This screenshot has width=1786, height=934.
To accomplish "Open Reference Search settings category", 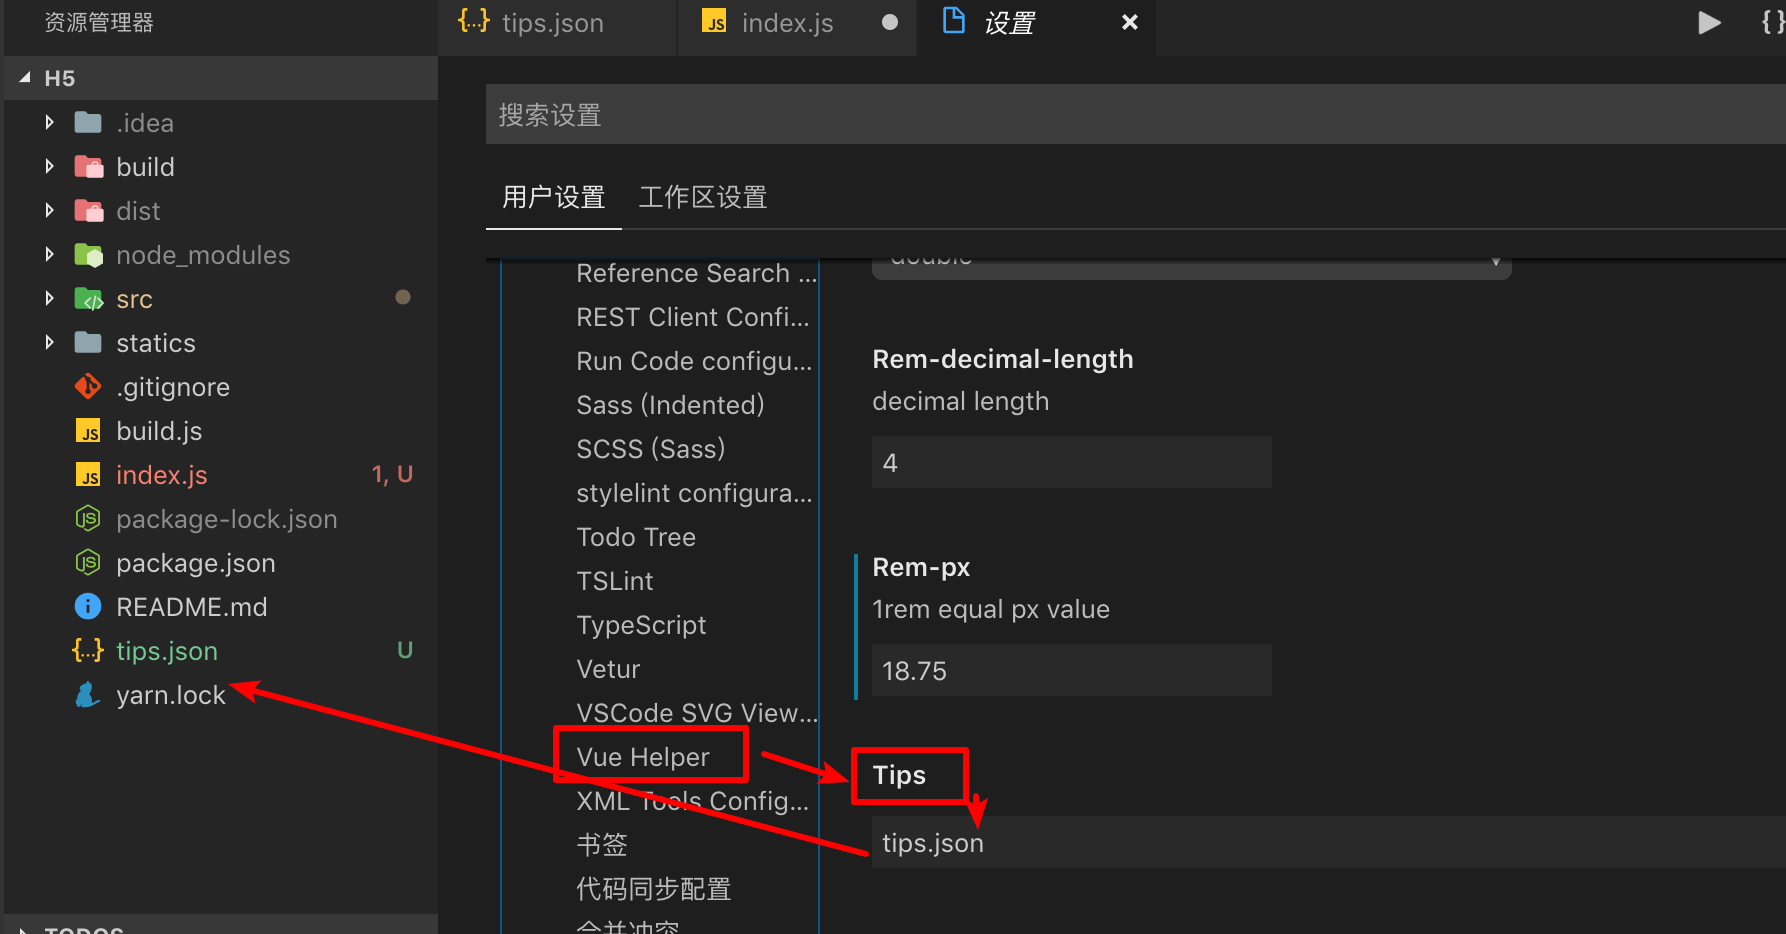I will 697,273.
